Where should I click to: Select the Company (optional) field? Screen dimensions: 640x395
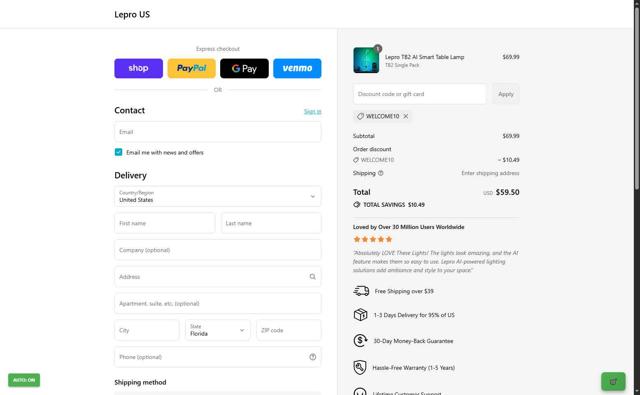pos(218,250)
